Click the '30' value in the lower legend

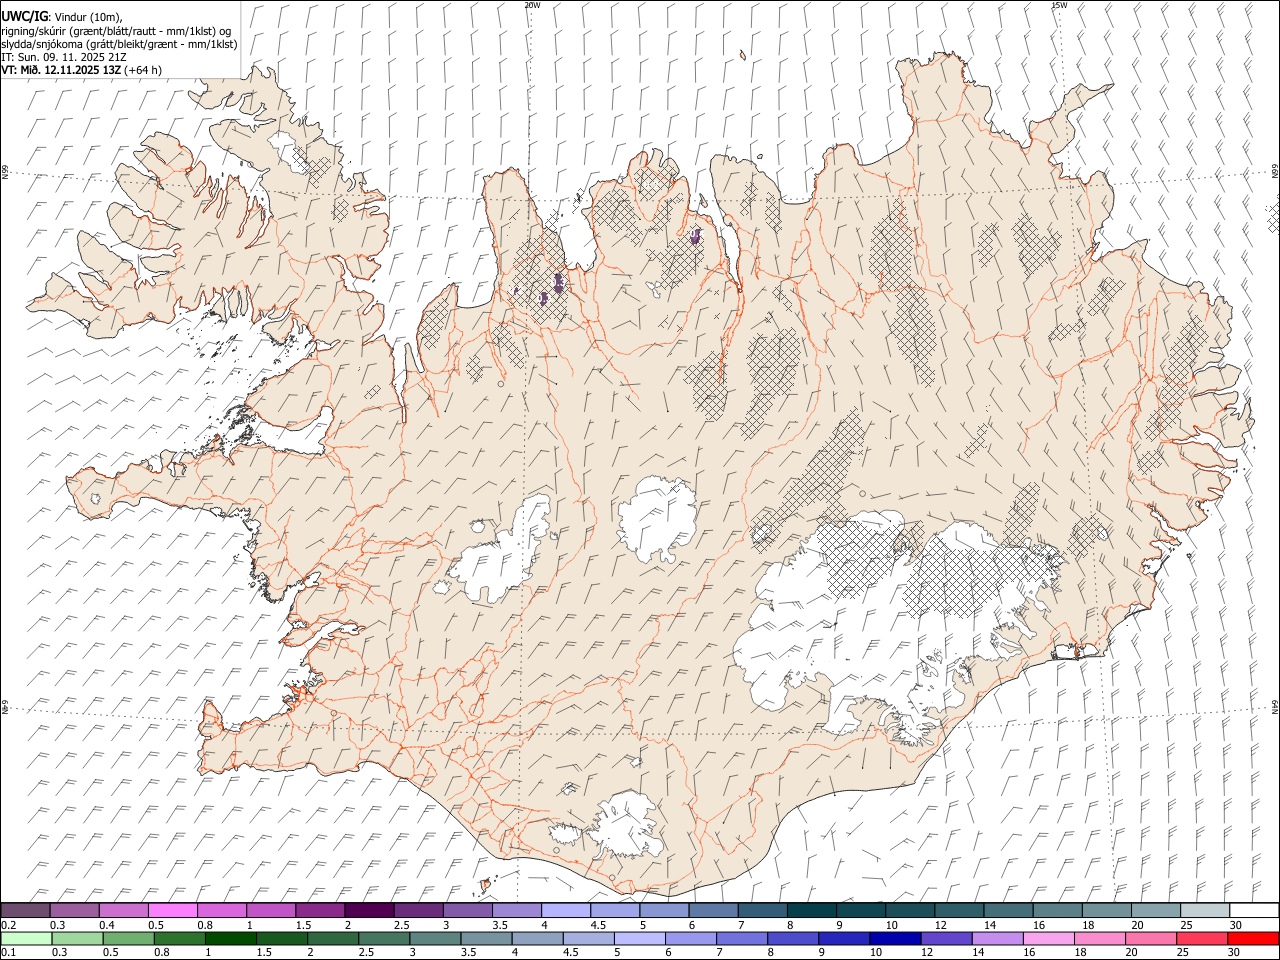tap(1234, 953)
